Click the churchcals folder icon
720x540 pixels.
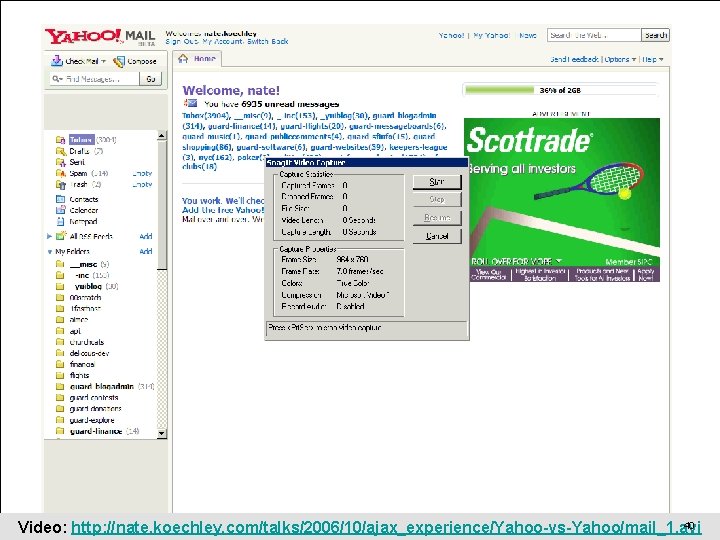tap(60, 342)
